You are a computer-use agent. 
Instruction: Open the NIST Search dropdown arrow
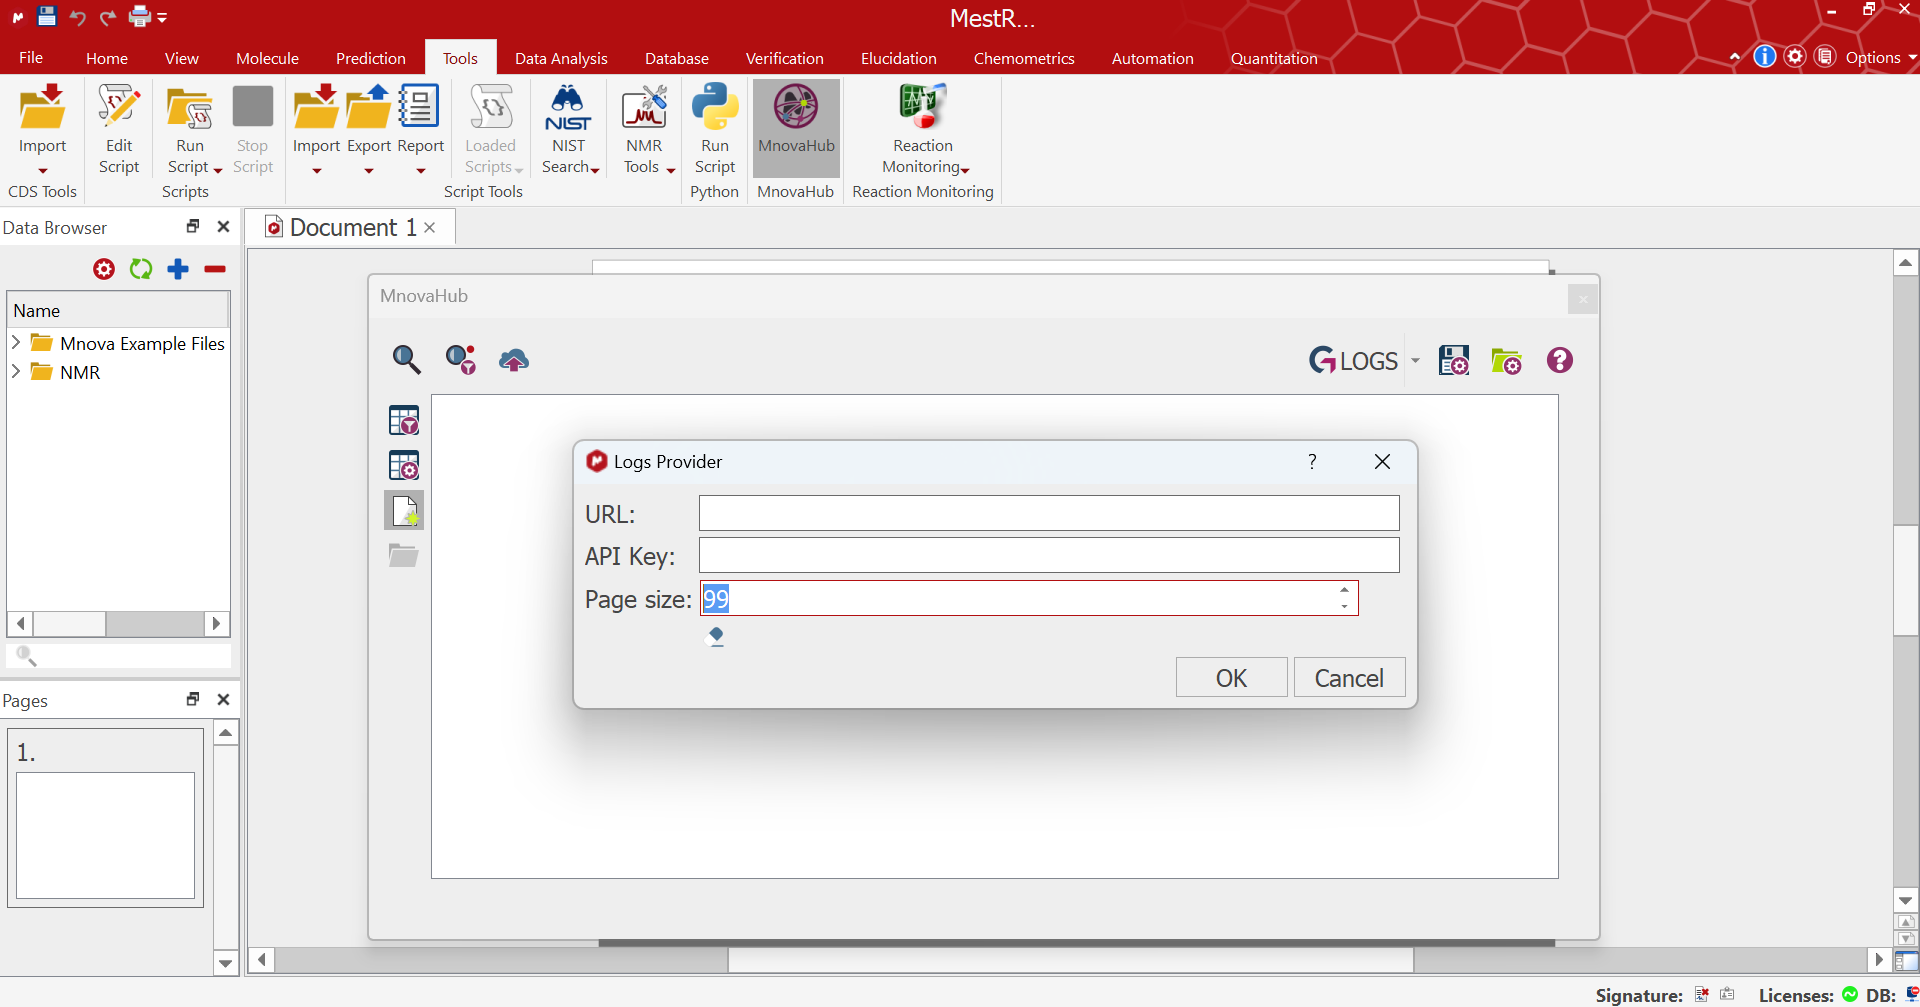tap(595, 170)
